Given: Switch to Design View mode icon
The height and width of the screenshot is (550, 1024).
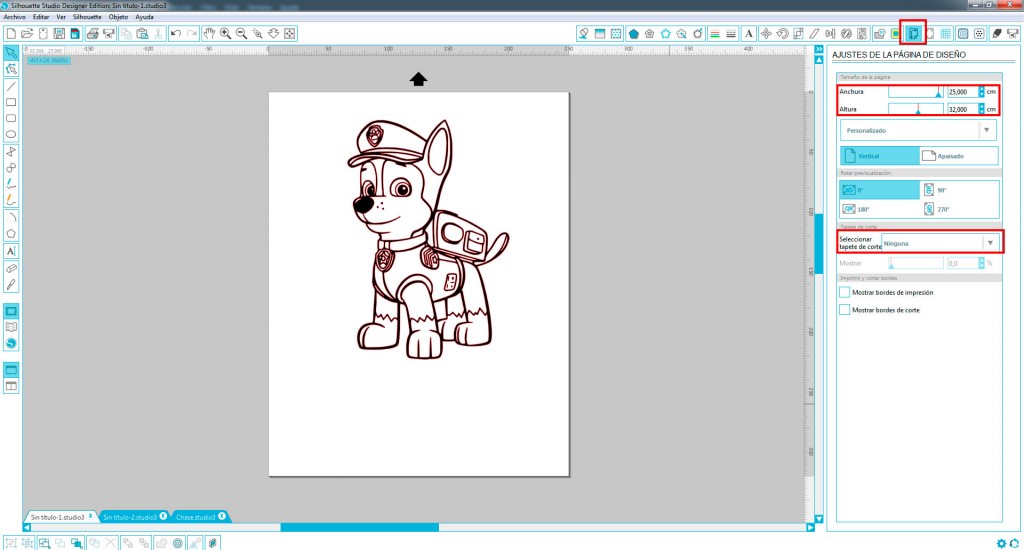Looking at the screenshot, I should (x=11, y=311).
